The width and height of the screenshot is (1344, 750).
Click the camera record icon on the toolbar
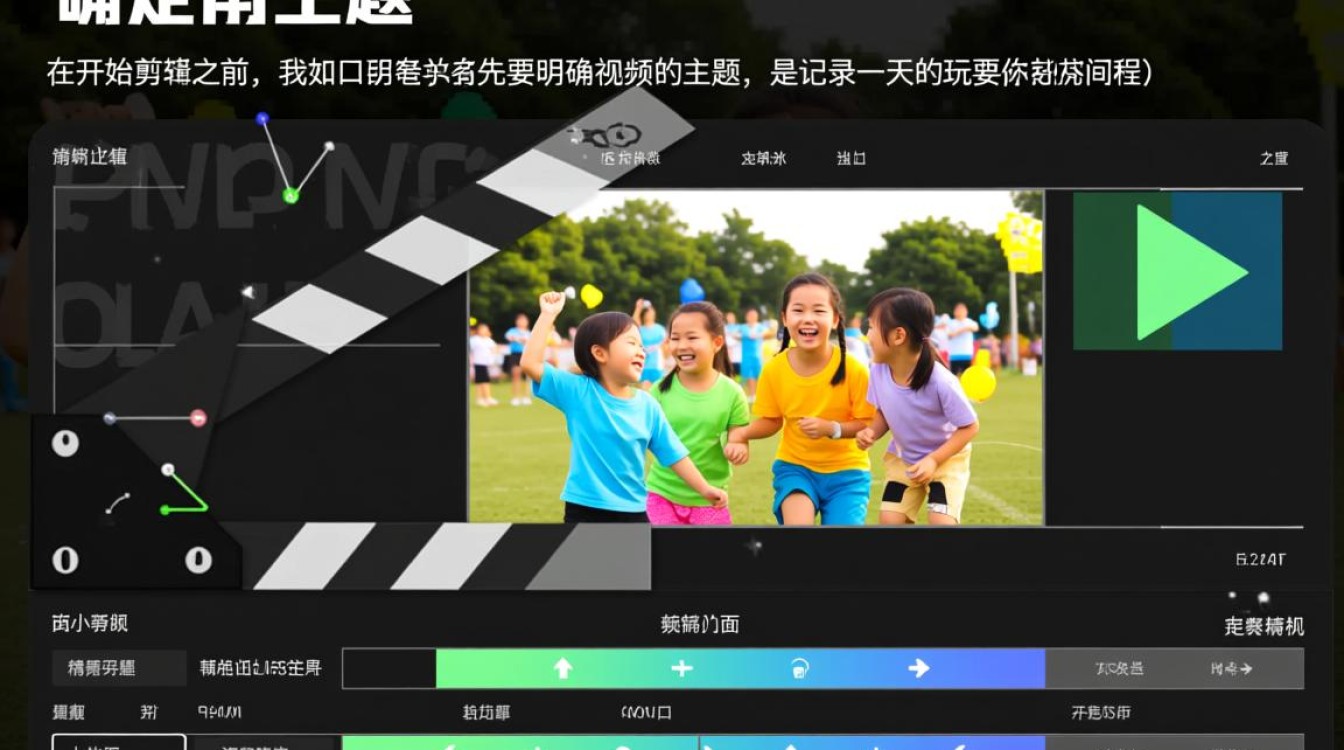click(797, 670)
